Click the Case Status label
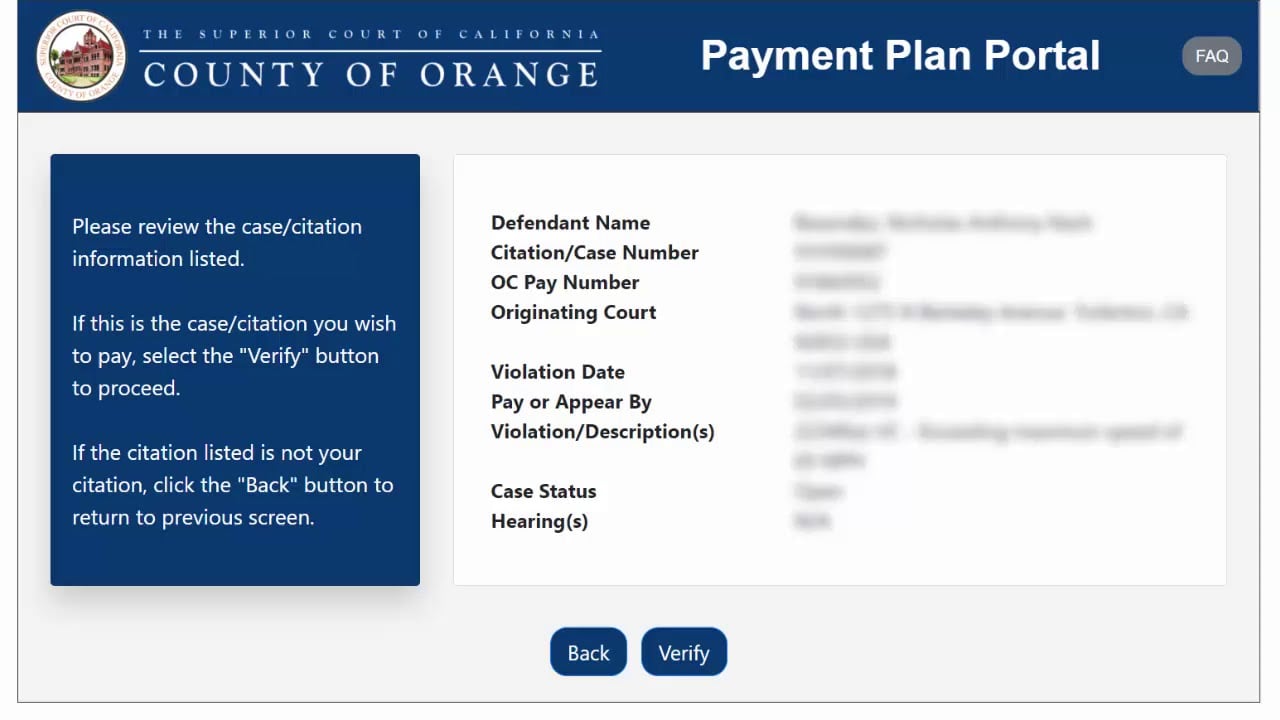This screenshot has width=1280, height=720. pyautogui.click(x=543, y=491)
